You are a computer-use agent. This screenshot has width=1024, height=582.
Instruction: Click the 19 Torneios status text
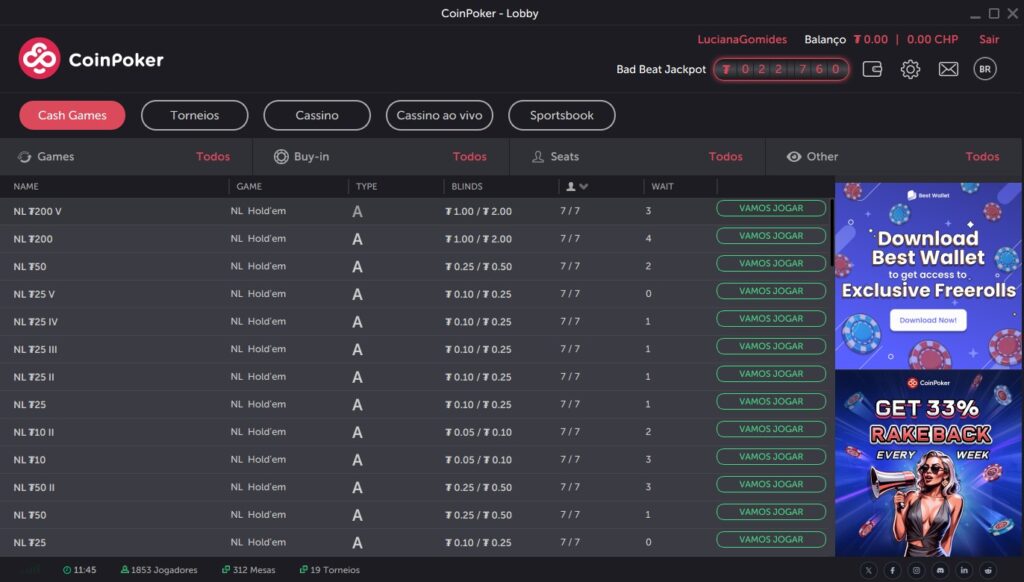click(335, 570)
